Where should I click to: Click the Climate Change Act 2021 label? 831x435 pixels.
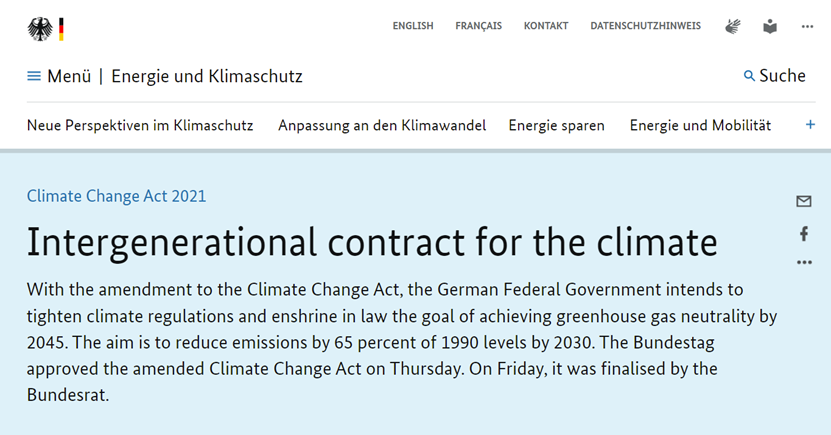[116, 196]
